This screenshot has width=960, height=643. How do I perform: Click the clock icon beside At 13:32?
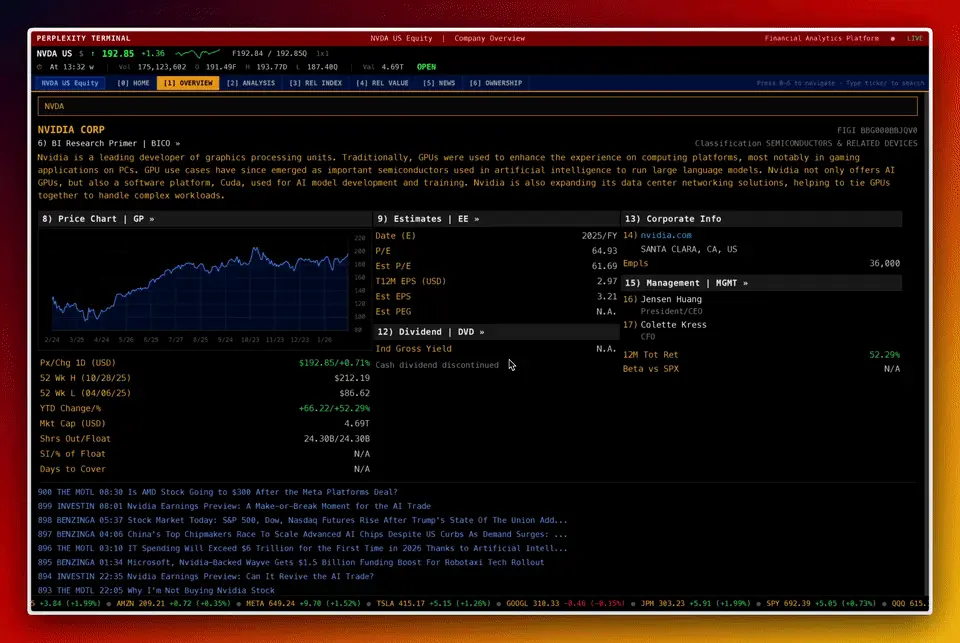pos(39,67)
